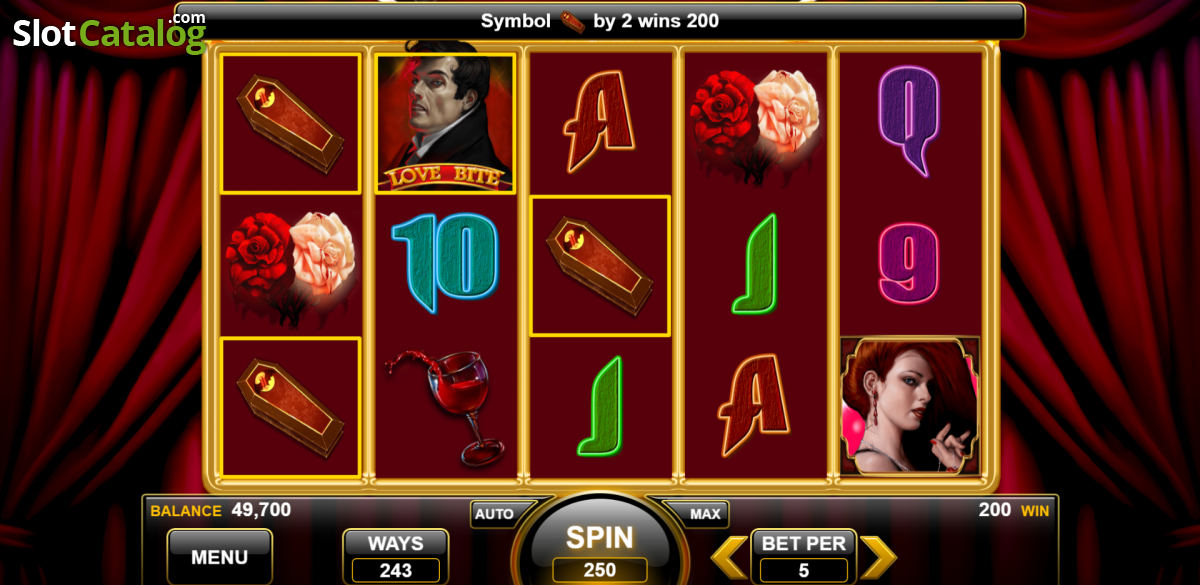Click the wine glass symbol

click(x=445, y=406)
